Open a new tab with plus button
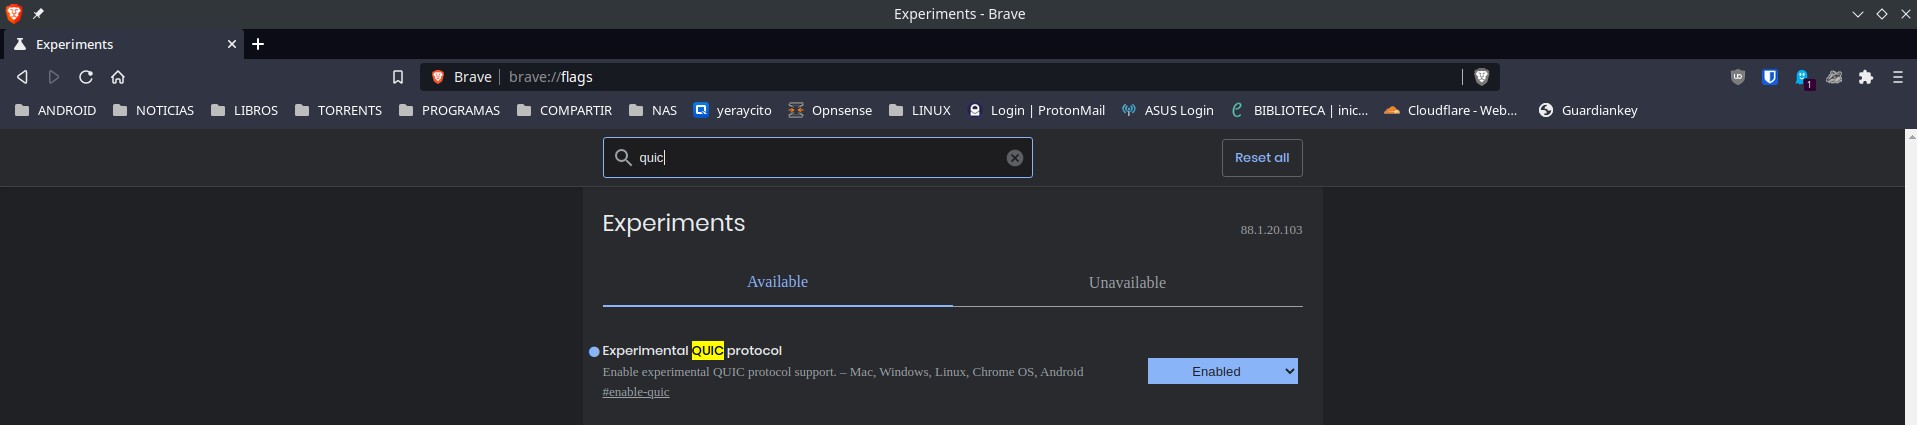This screenshot has height=425, width=1917. coord(258,44)
